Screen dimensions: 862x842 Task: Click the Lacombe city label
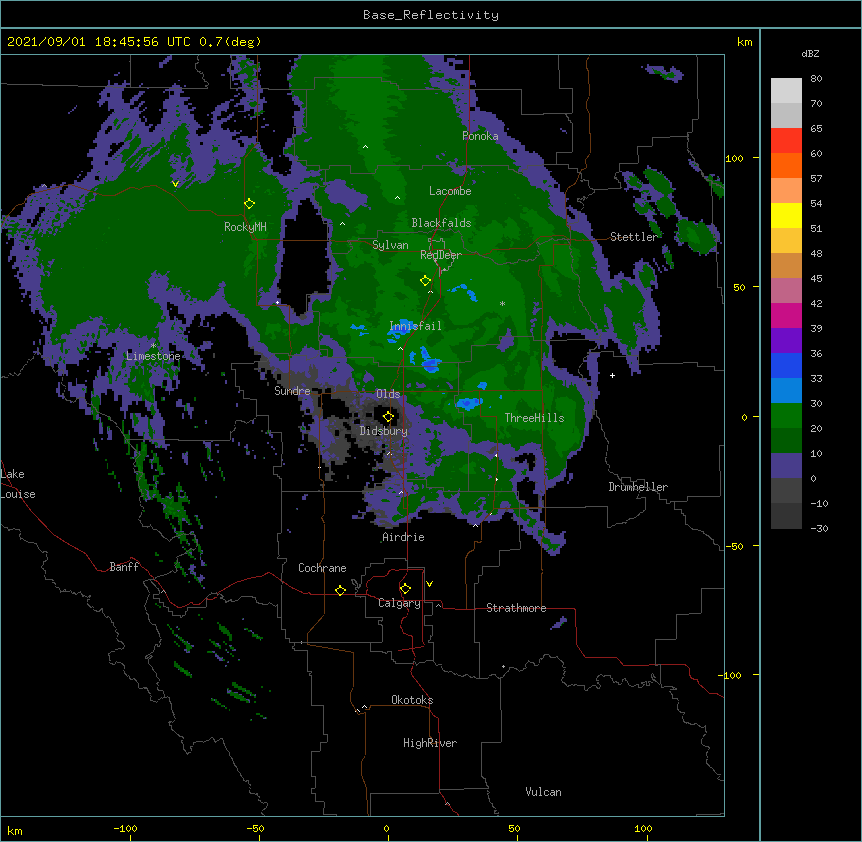click(x=450, y=191)
